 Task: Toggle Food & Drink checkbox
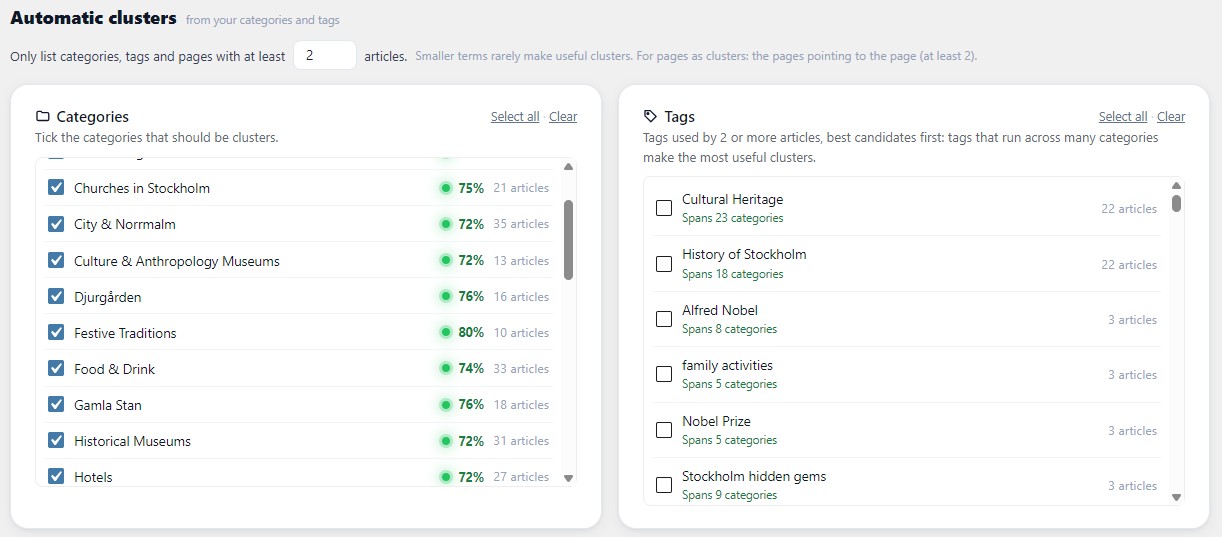pos(56,368)
